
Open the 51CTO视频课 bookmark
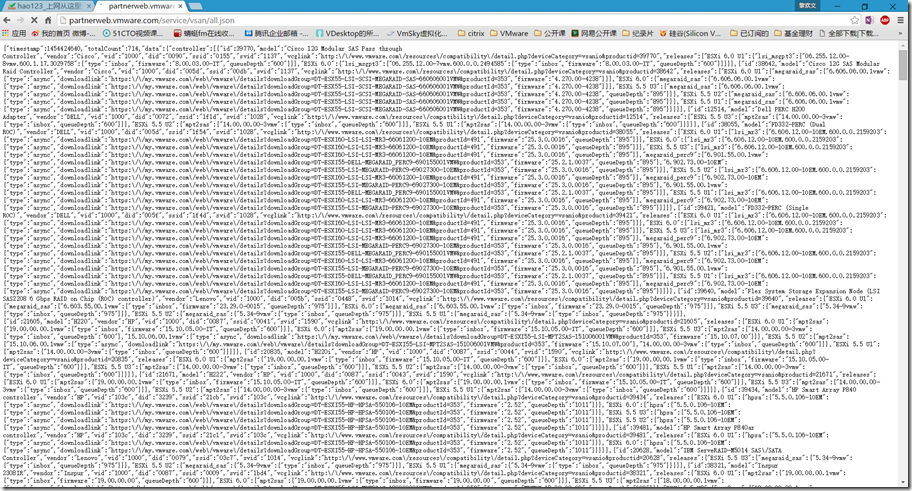[x=133, y=33]
